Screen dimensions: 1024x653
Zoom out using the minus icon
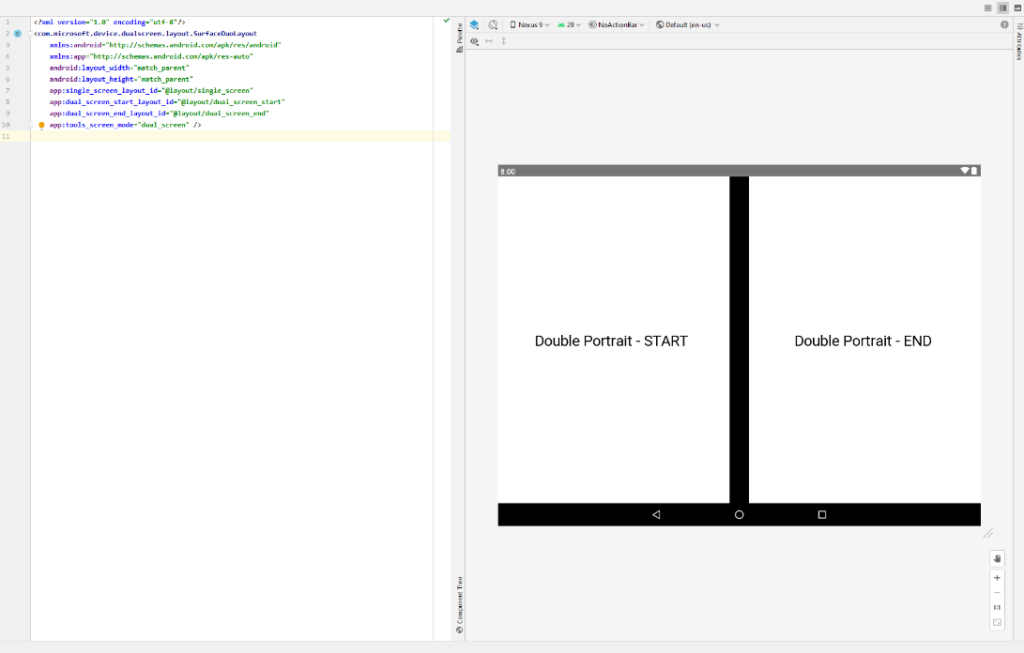tap(997, 592)
